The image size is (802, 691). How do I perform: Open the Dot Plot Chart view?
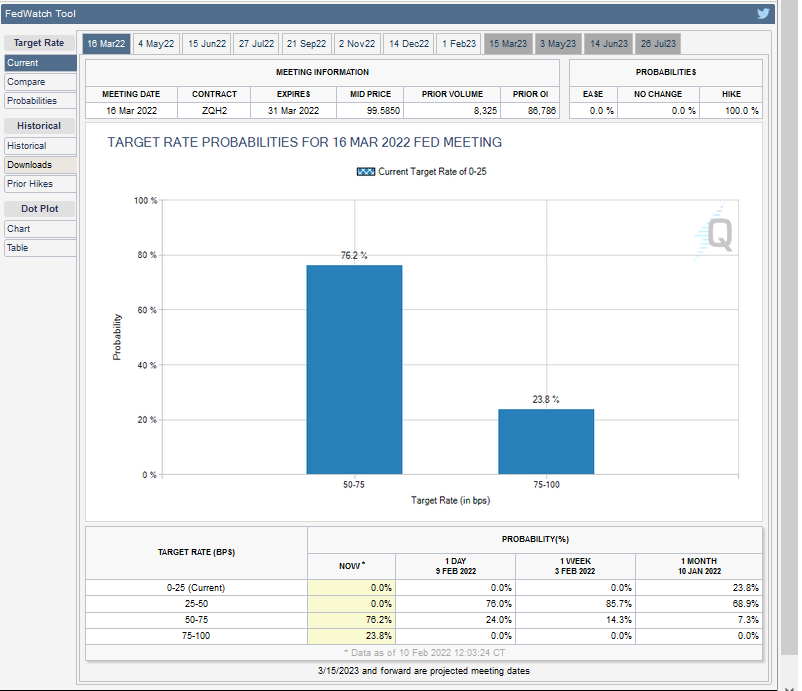pyautogui.click(x=40, y=229)
